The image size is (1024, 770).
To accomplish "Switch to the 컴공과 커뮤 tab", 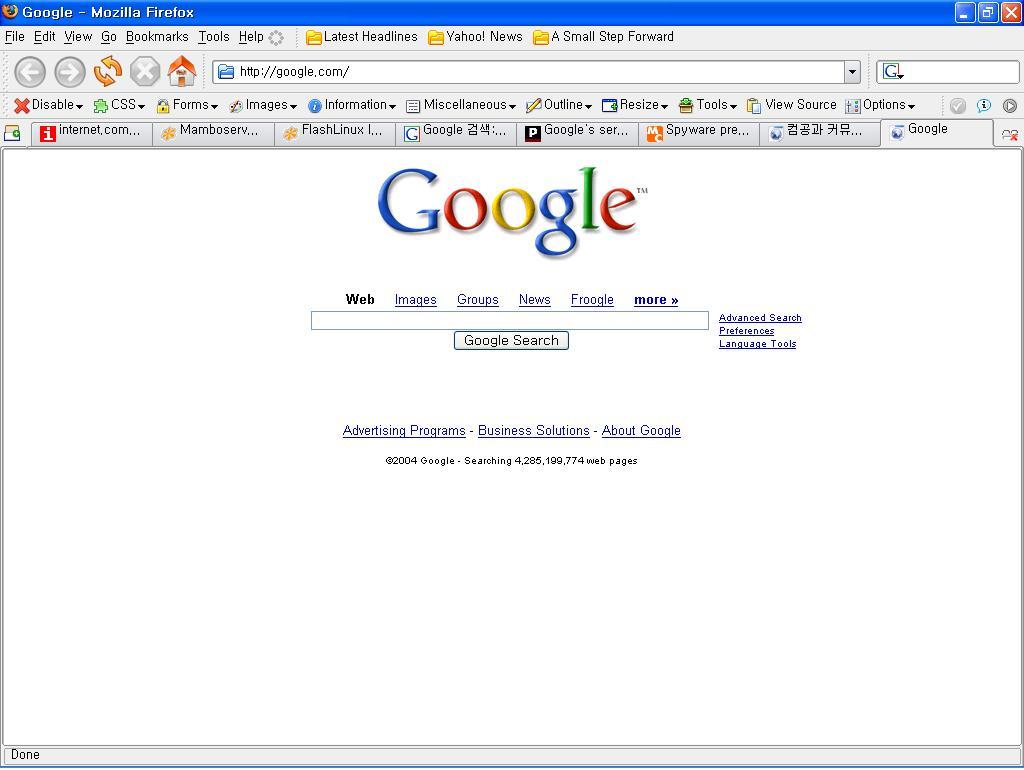I will tap(821, 134).
